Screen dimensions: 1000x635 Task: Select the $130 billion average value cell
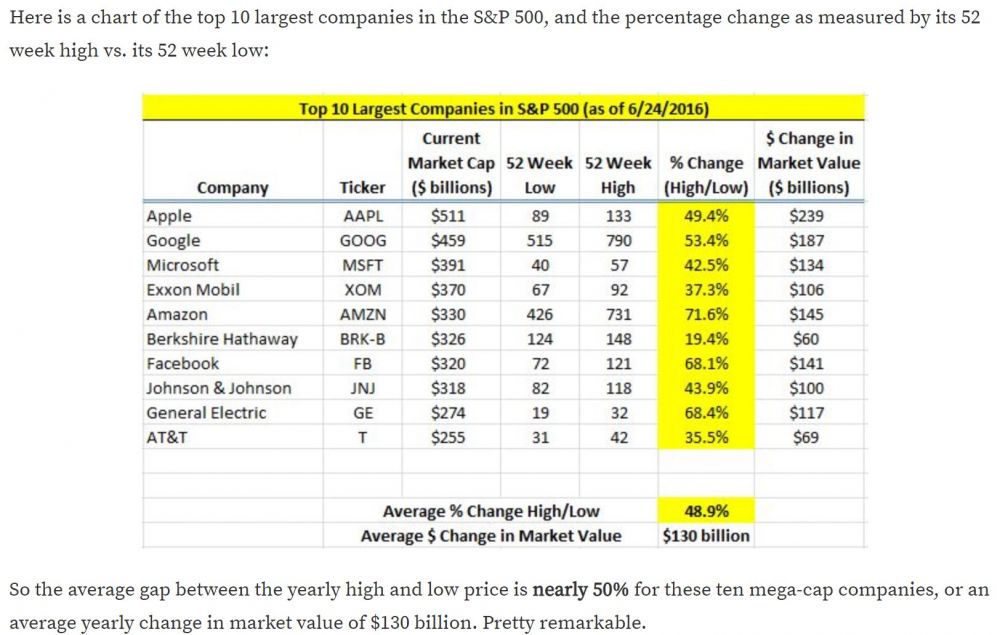tap(706, 535)
